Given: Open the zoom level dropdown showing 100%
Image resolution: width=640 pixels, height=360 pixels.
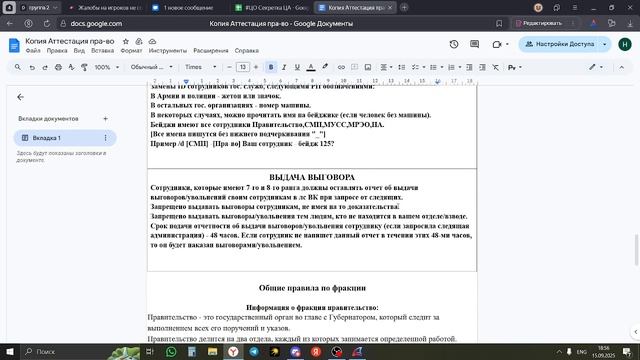Looking at the screenshot, I should click(x=107, y=67).
